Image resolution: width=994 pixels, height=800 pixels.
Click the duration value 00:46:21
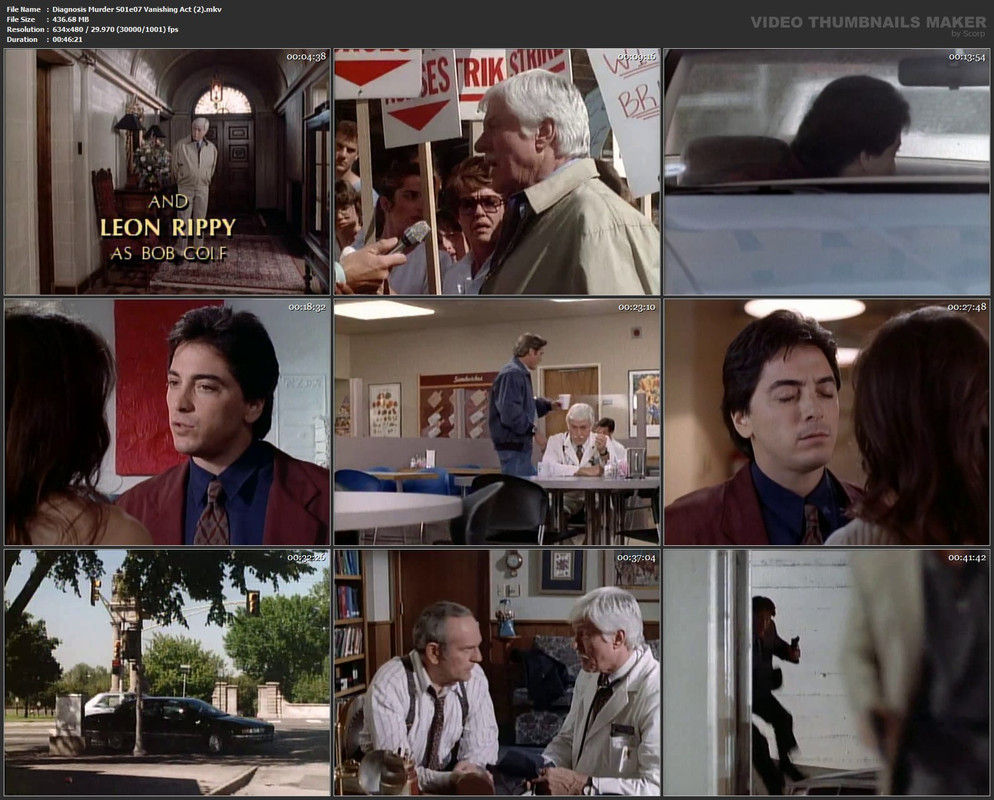[x=68, y=39]
